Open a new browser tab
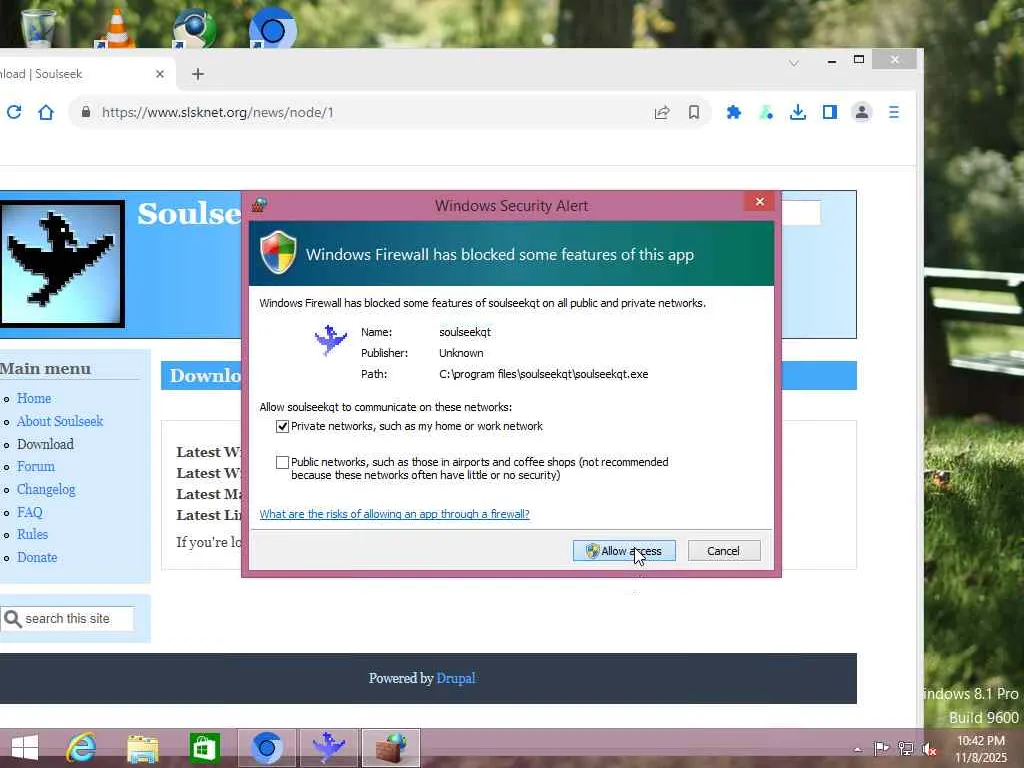The width and height of the screenshot is (1024, 768). 198,74
